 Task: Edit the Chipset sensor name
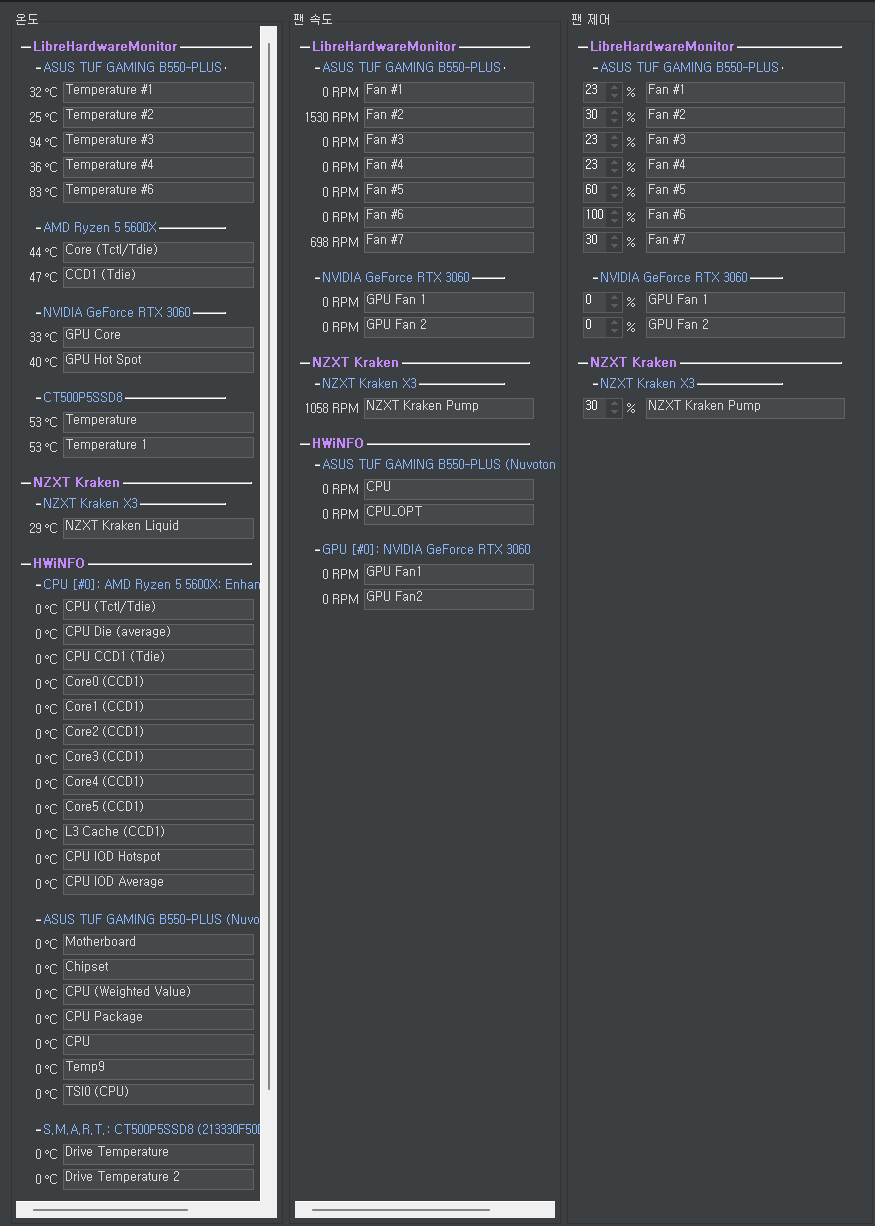point(158,969)
